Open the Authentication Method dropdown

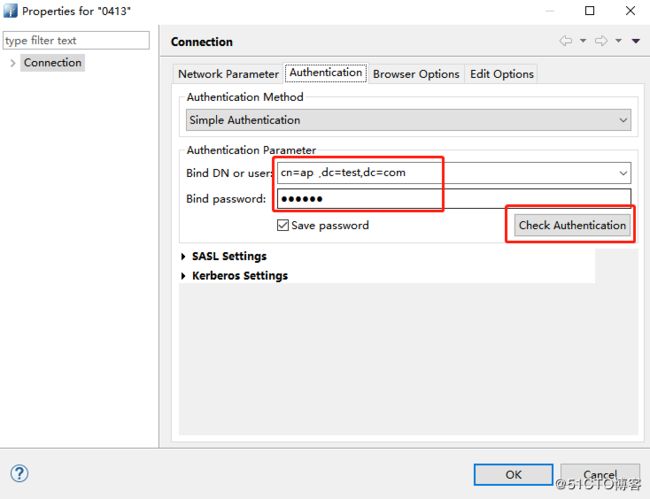408,120
